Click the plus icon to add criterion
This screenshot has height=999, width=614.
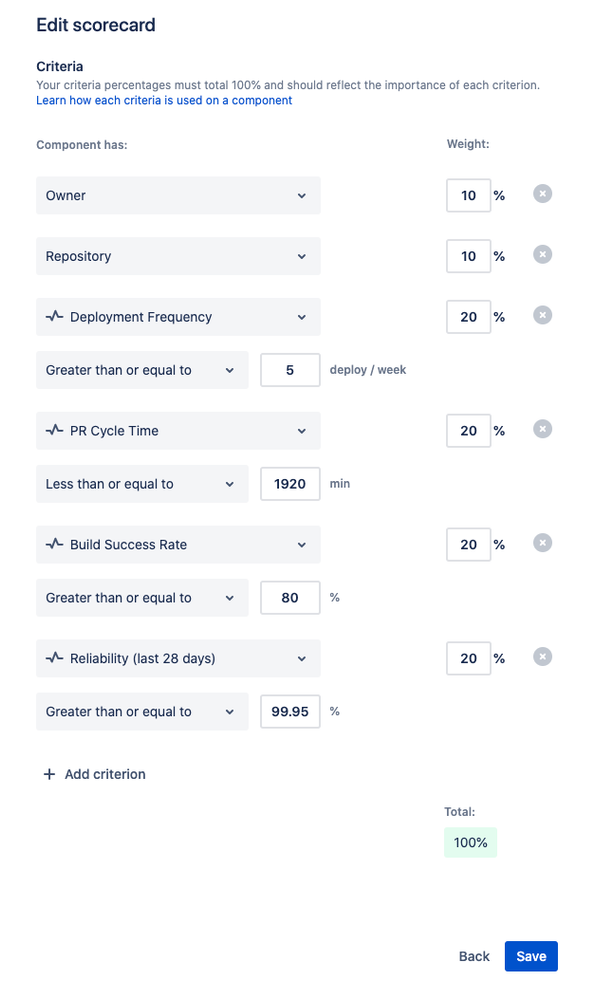click(49, 774)
